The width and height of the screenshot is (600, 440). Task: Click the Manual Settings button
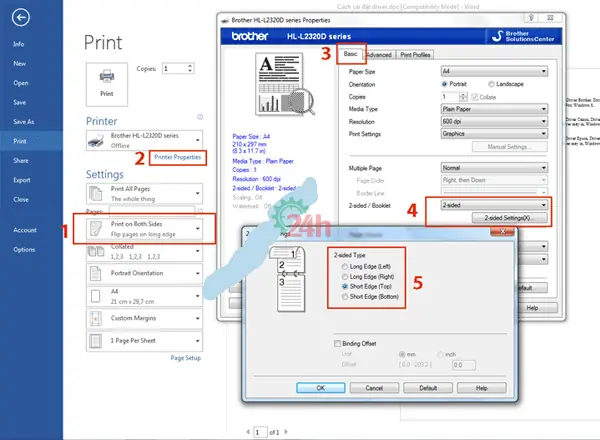[510, 147]
